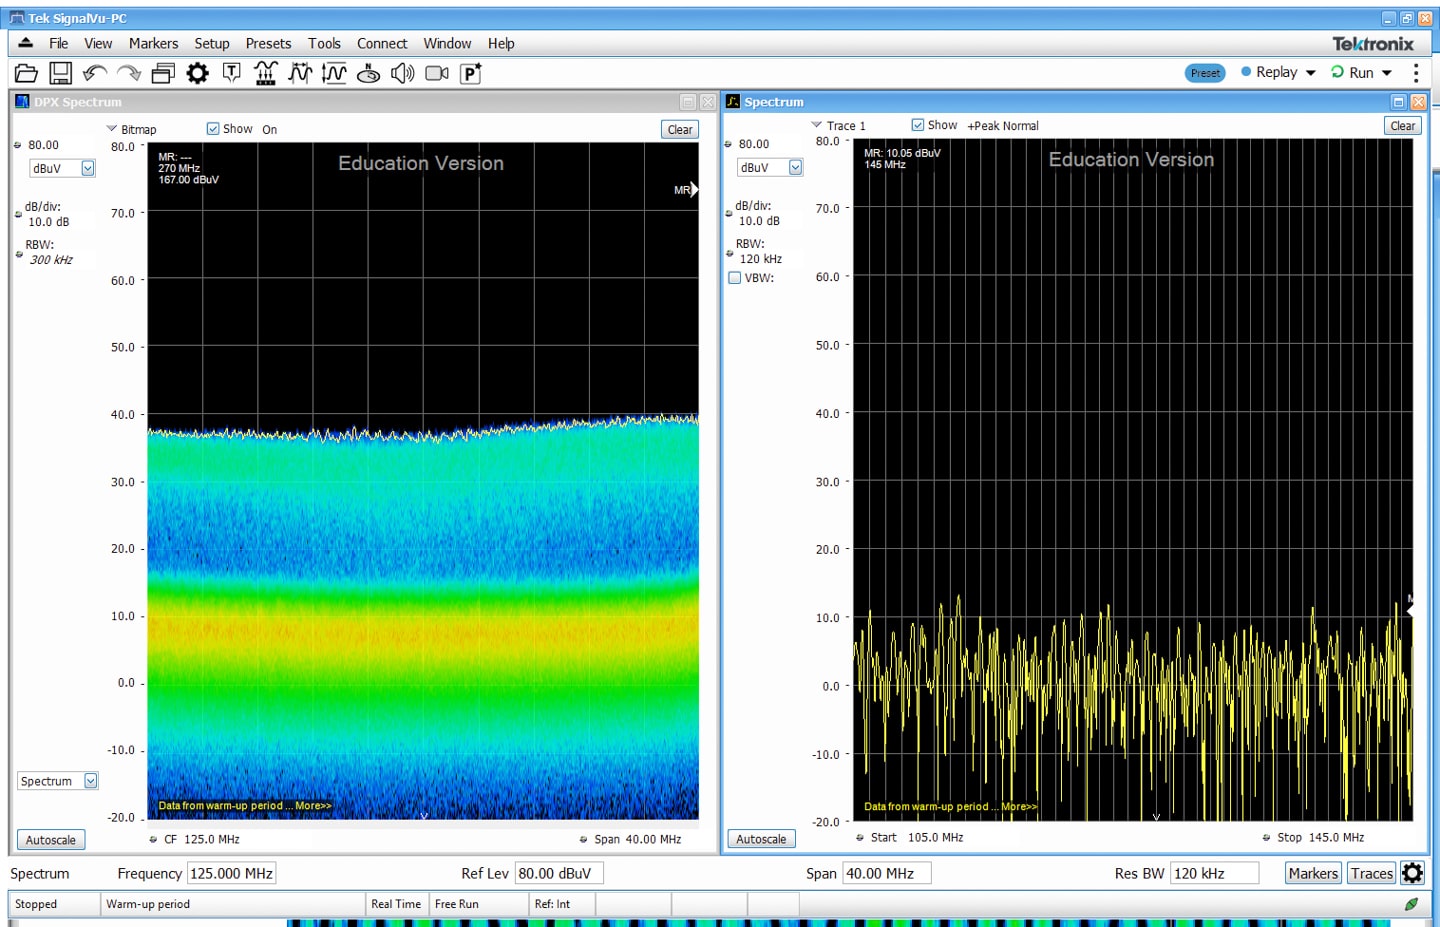Image resolution: width=1440 pixels, height=927 pixels.
Task: Click the waveform with vertical cursors icon
Action: (300, 73)
